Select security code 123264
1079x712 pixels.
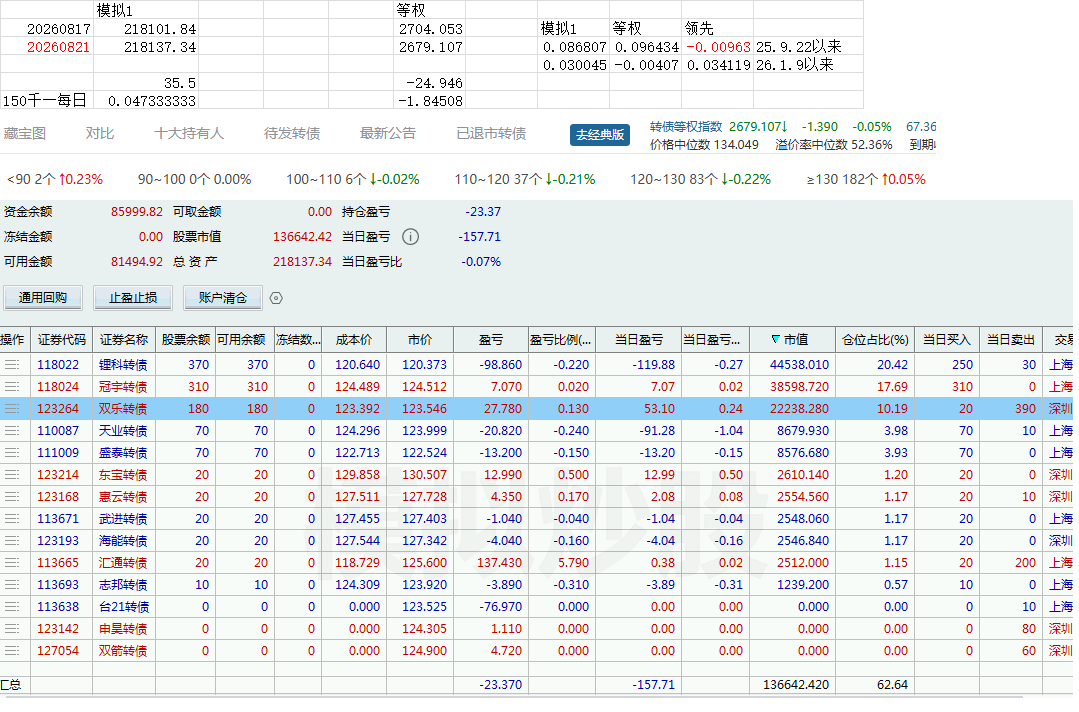(58, 409)
